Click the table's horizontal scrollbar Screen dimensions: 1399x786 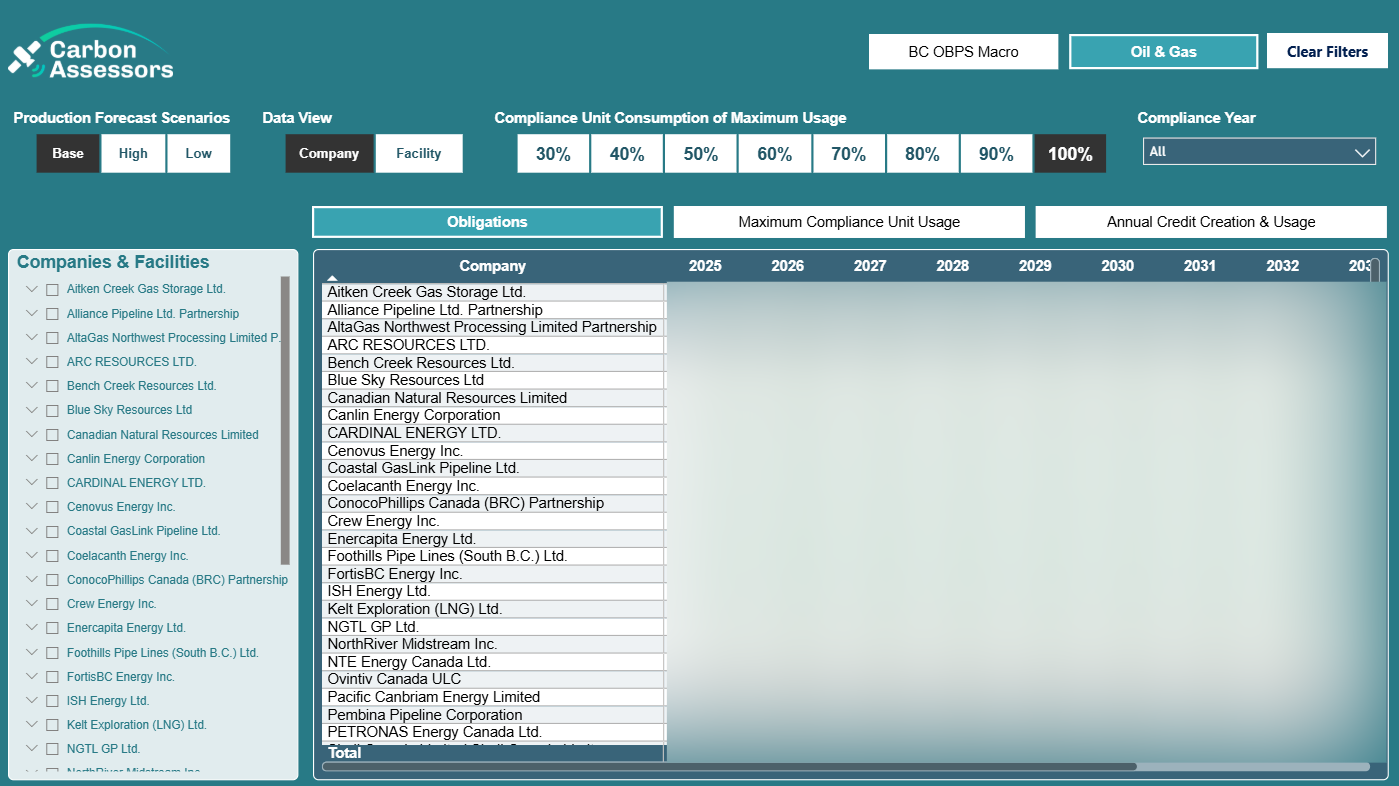(x=729, y=767)
